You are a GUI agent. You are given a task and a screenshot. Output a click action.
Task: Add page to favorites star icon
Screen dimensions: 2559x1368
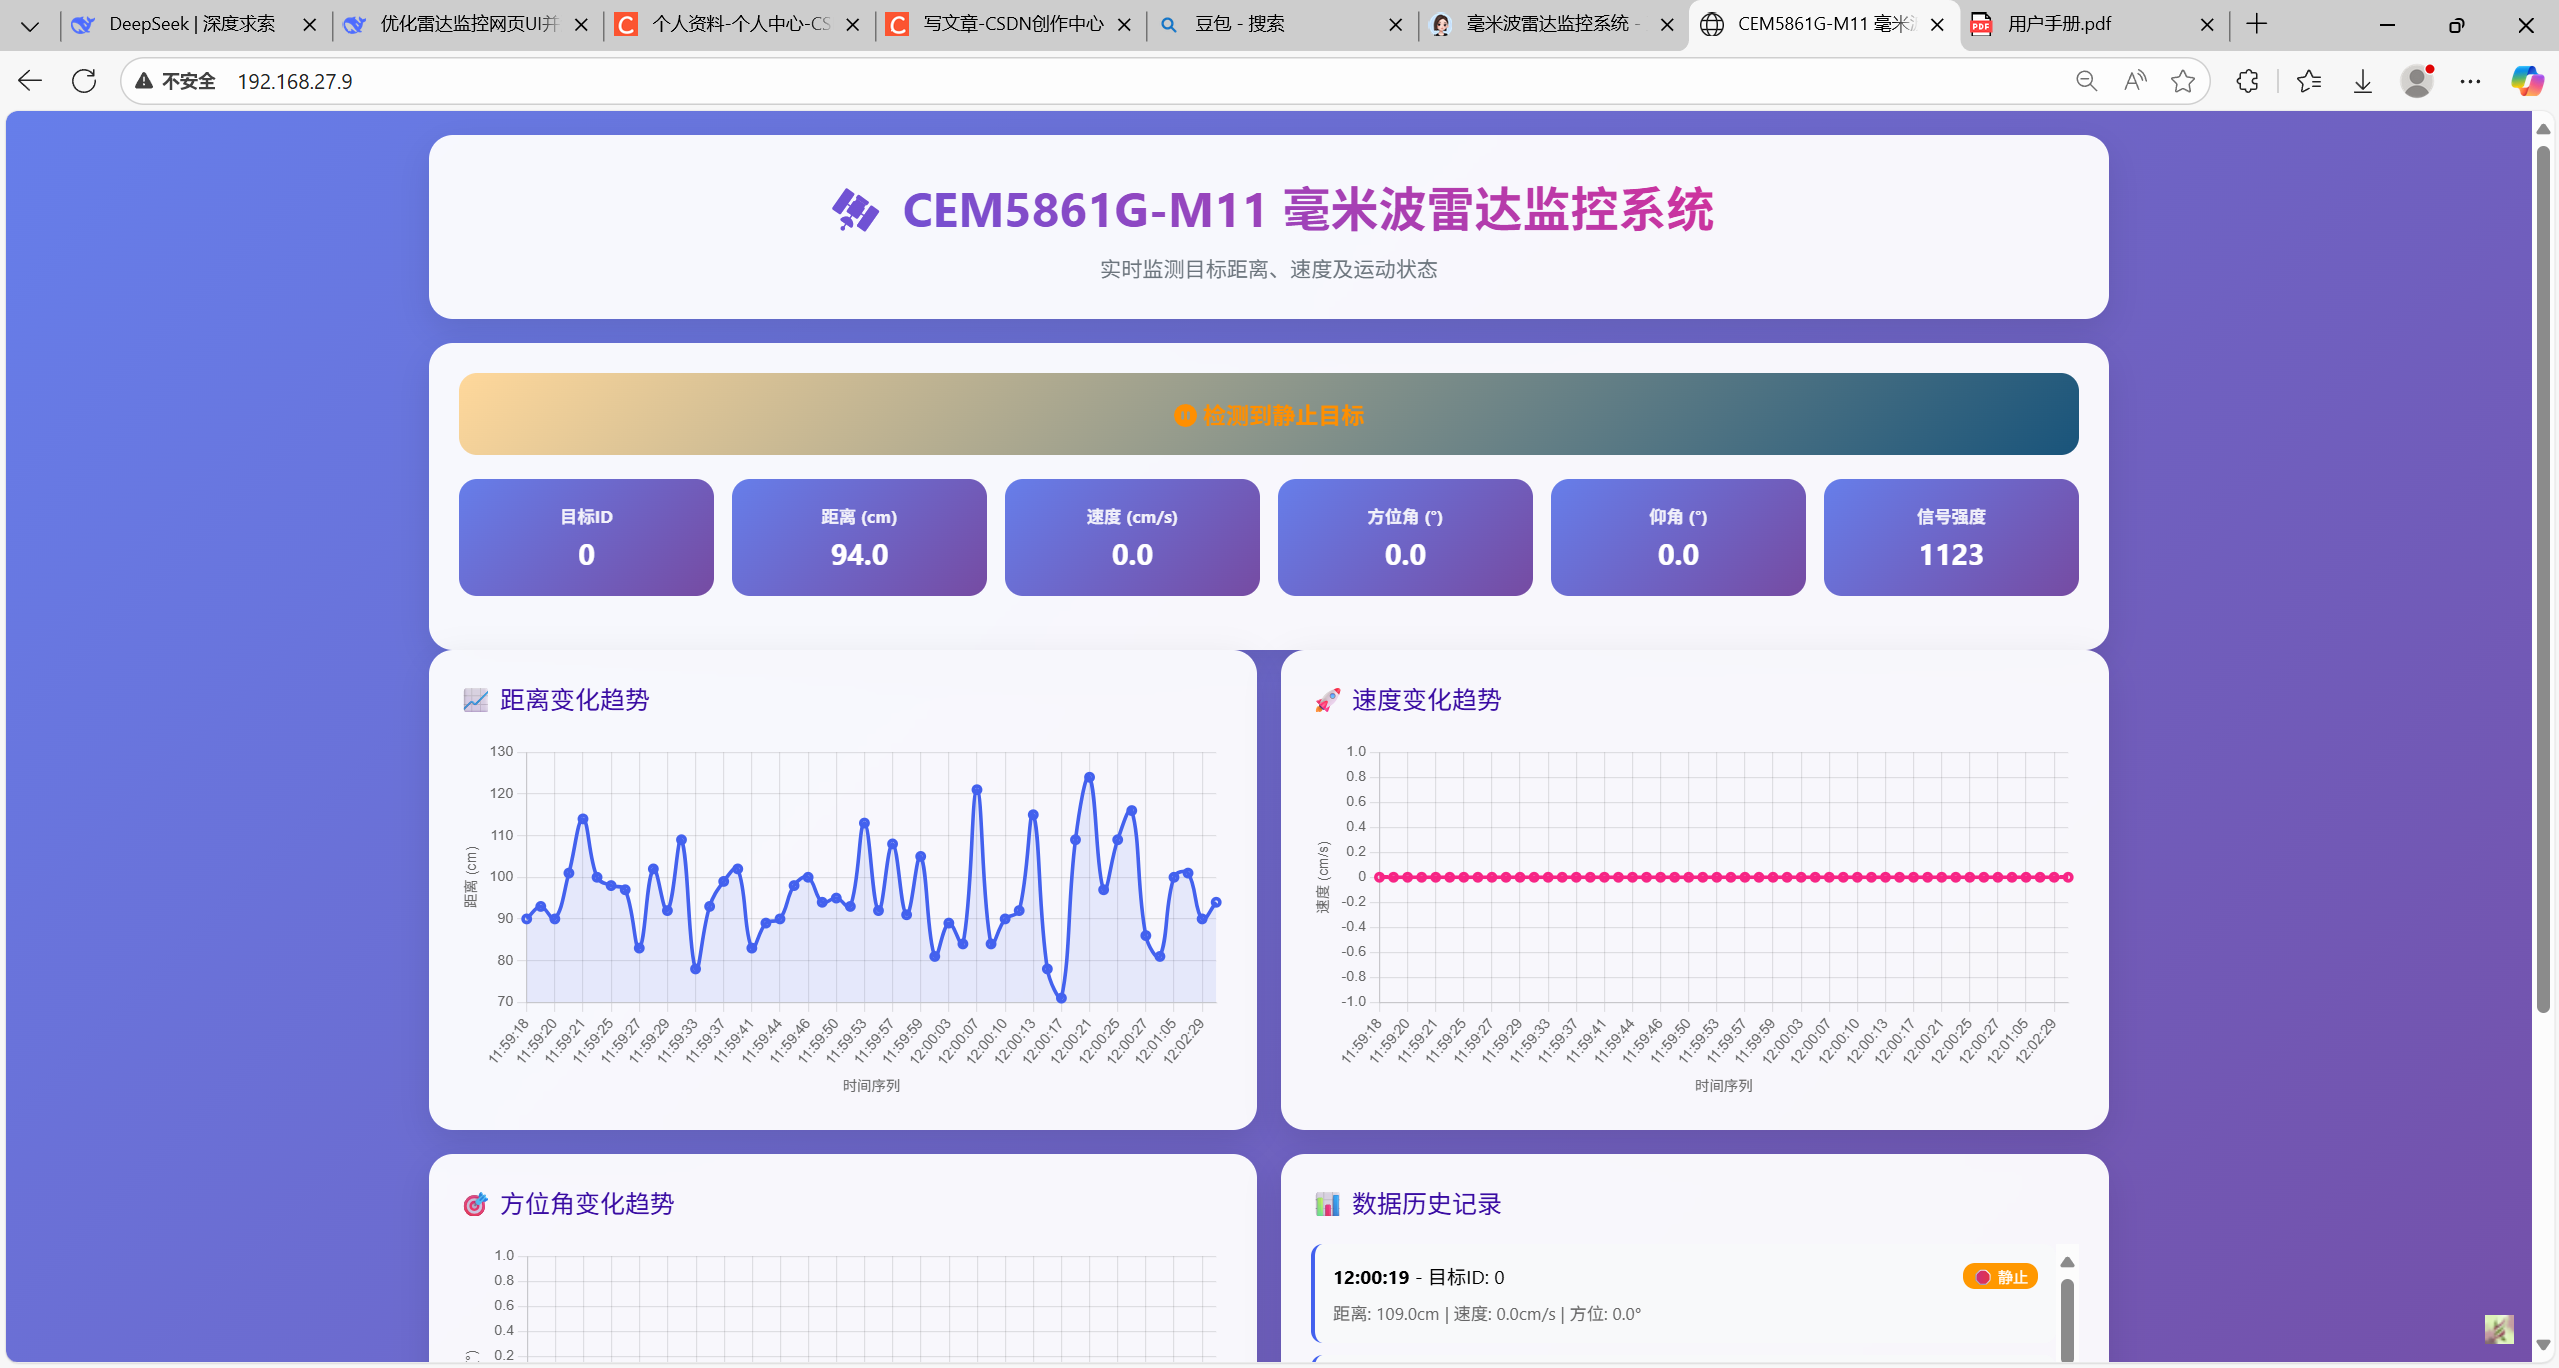click(2183, 81)
